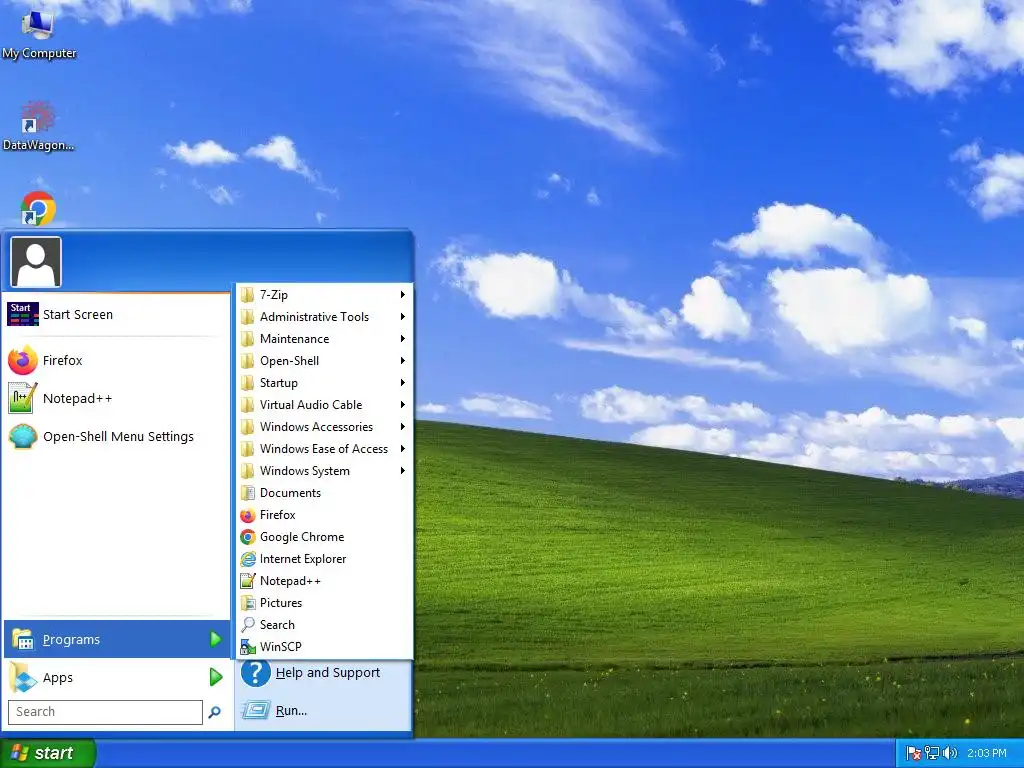Open Open-Shell Menu Settings shell icon
The width and height of the screenshot is (1024, 768).
click(22, 436)
